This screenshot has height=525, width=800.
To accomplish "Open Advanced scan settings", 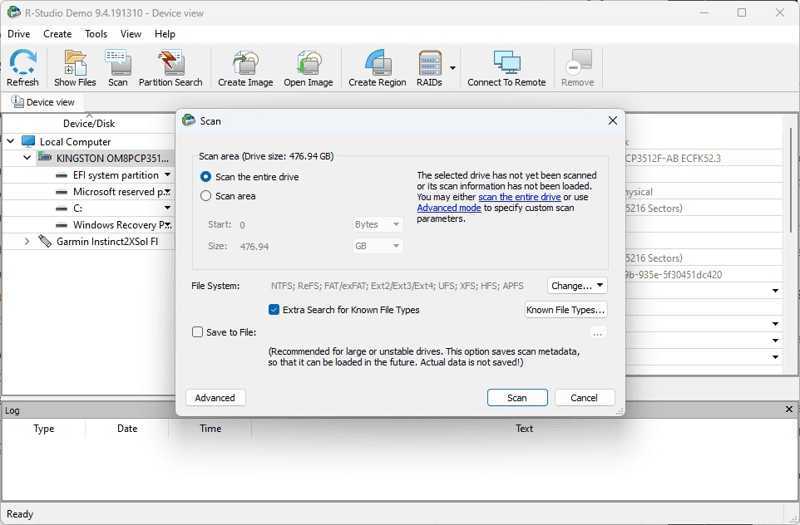I will (x=215, y=397).
